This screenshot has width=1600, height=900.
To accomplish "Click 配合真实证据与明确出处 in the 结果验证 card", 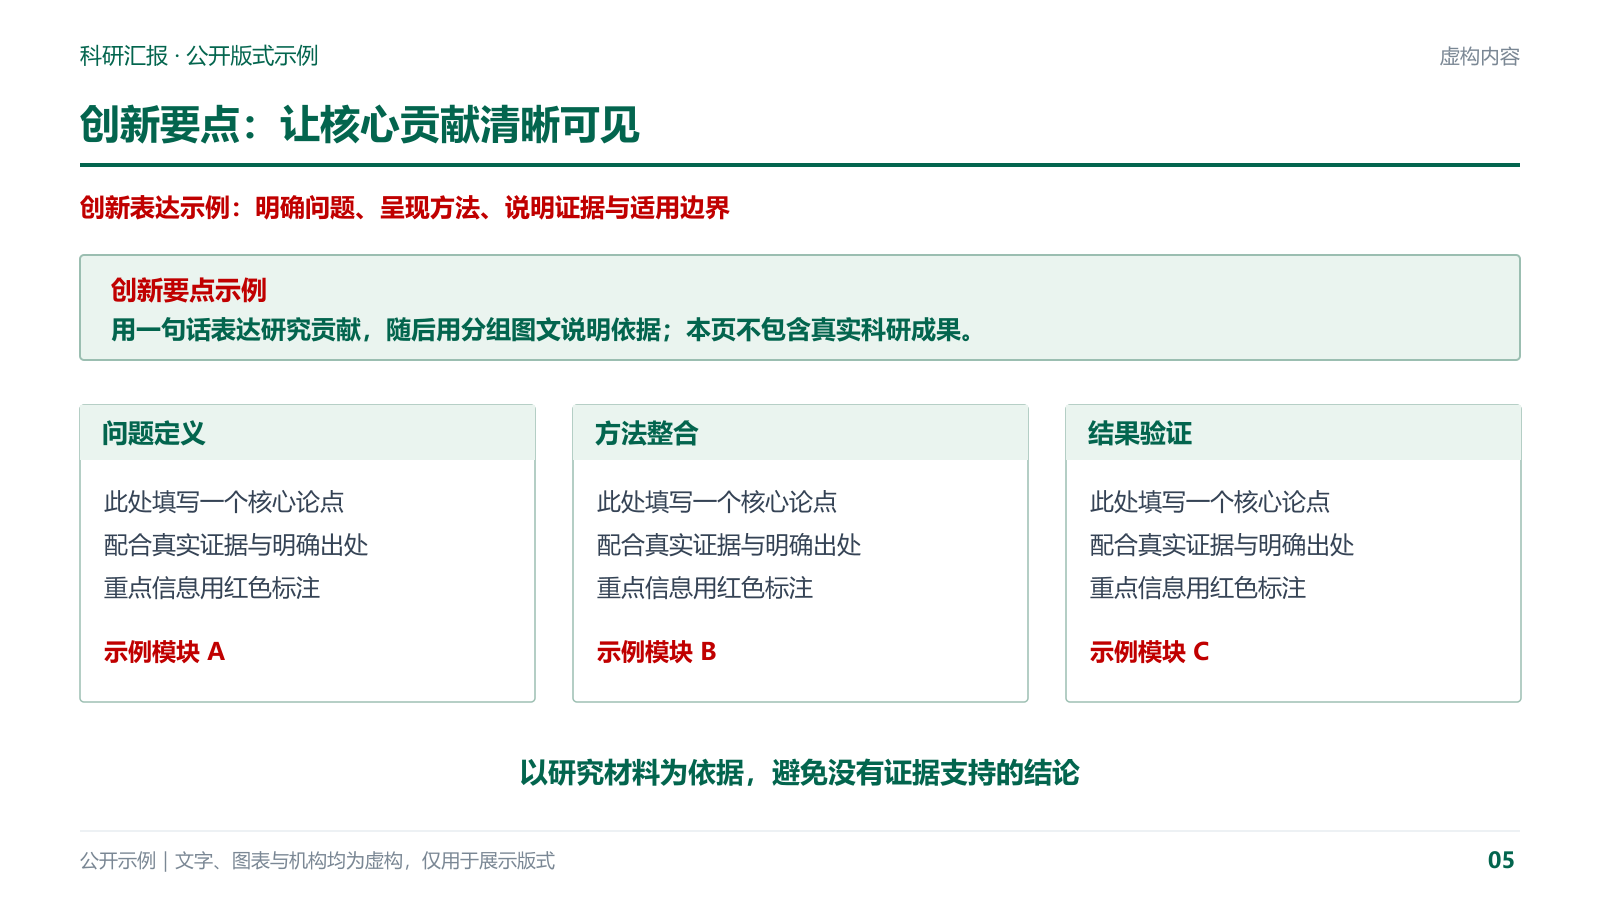I will click(1222, 545).
